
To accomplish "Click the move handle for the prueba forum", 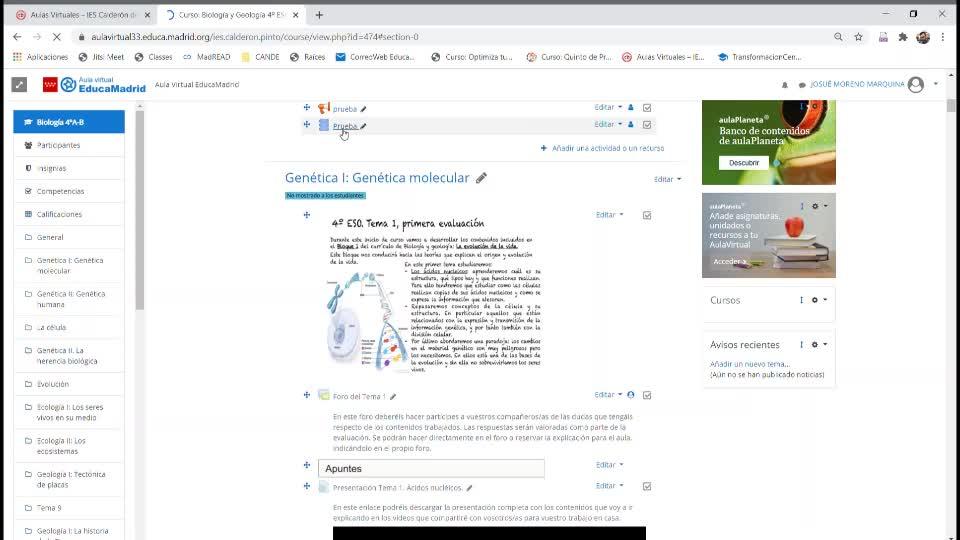I will 307,108.
